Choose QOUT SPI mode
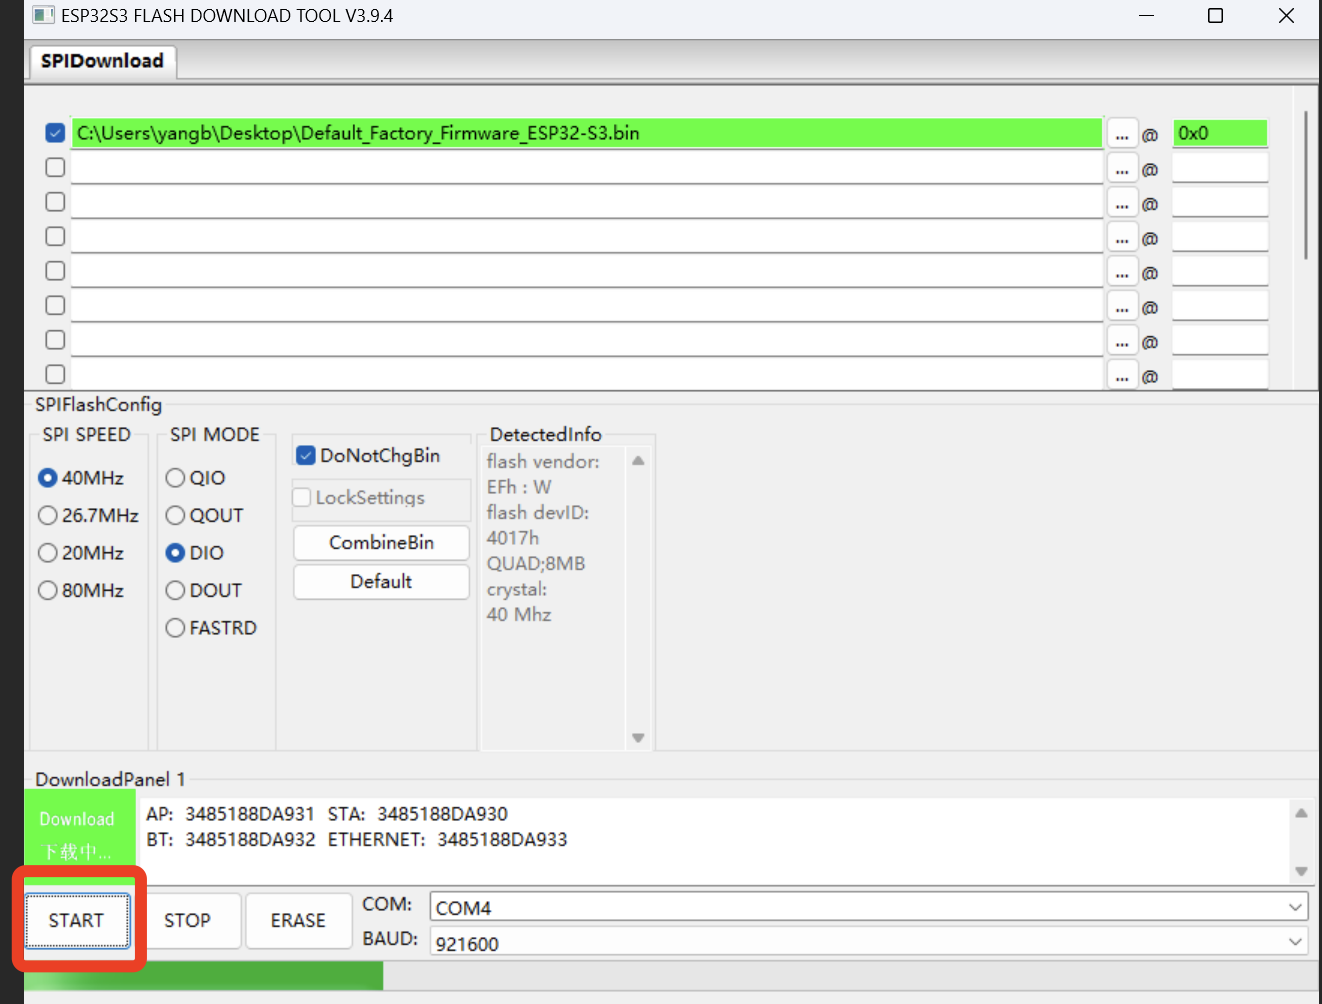The height and width of the screenshot is (1004, 1322). pos(205,515)
